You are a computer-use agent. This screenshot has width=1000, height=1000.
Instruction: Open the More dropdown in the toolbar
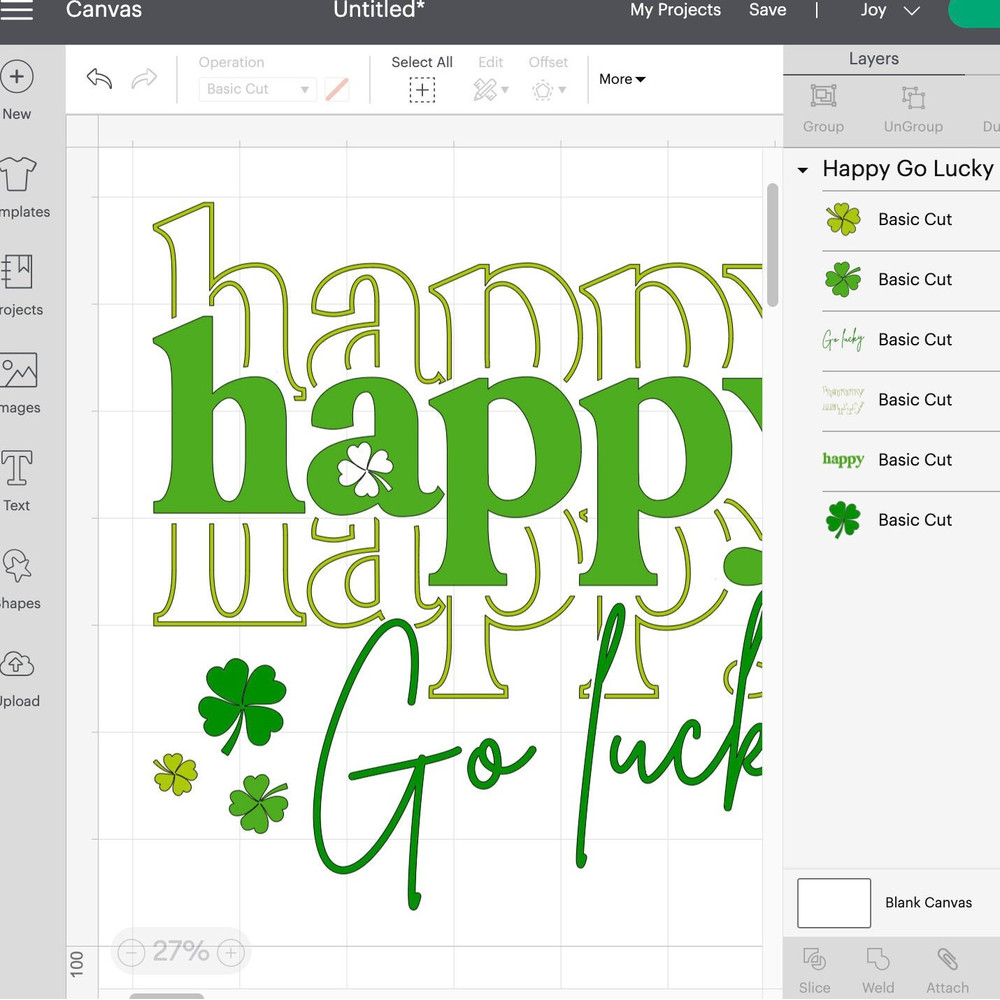(622, 79)
